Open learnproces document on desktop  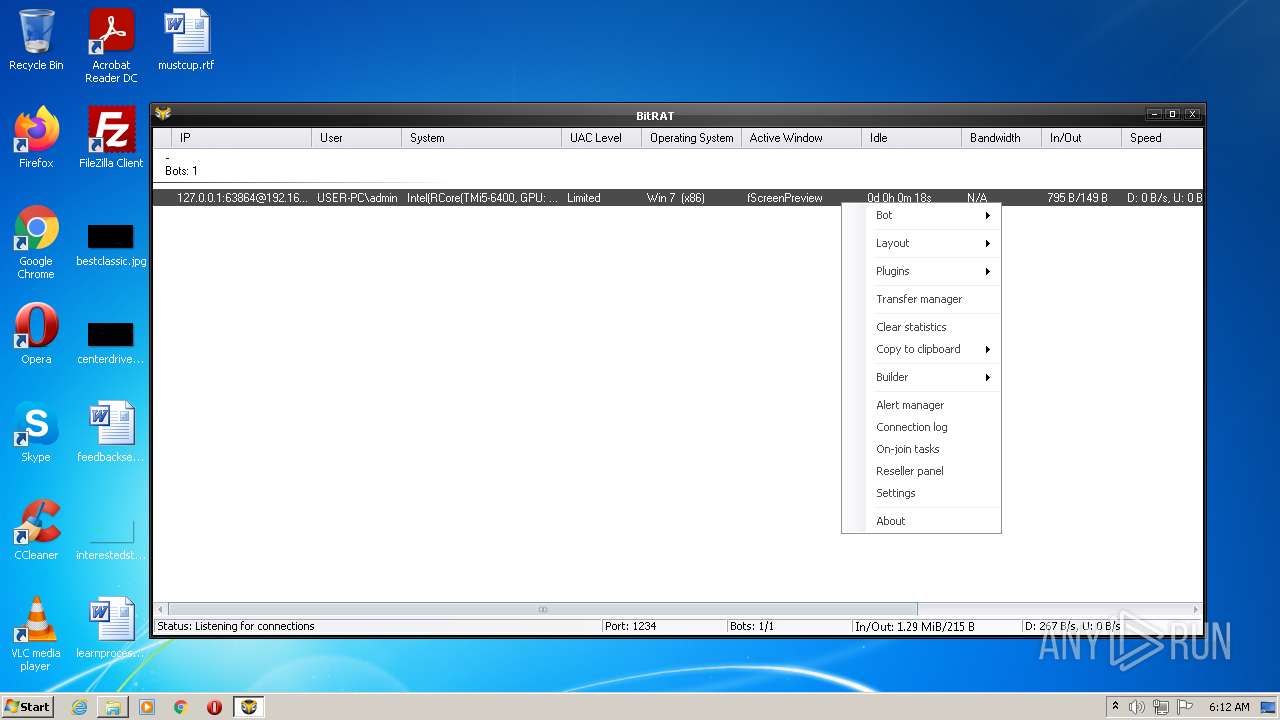point(111,628)
